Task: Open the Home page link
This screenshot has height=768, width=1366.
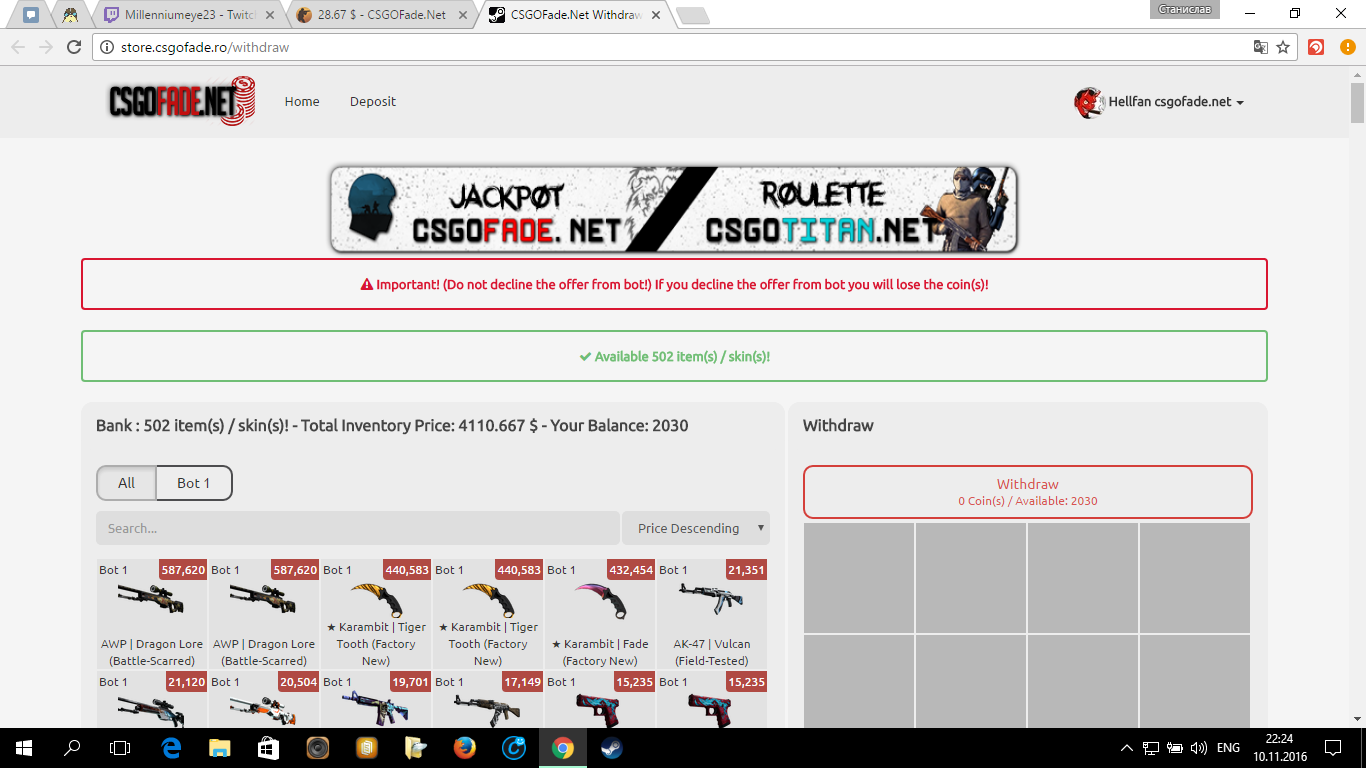Action: click(x=302, y=102)
